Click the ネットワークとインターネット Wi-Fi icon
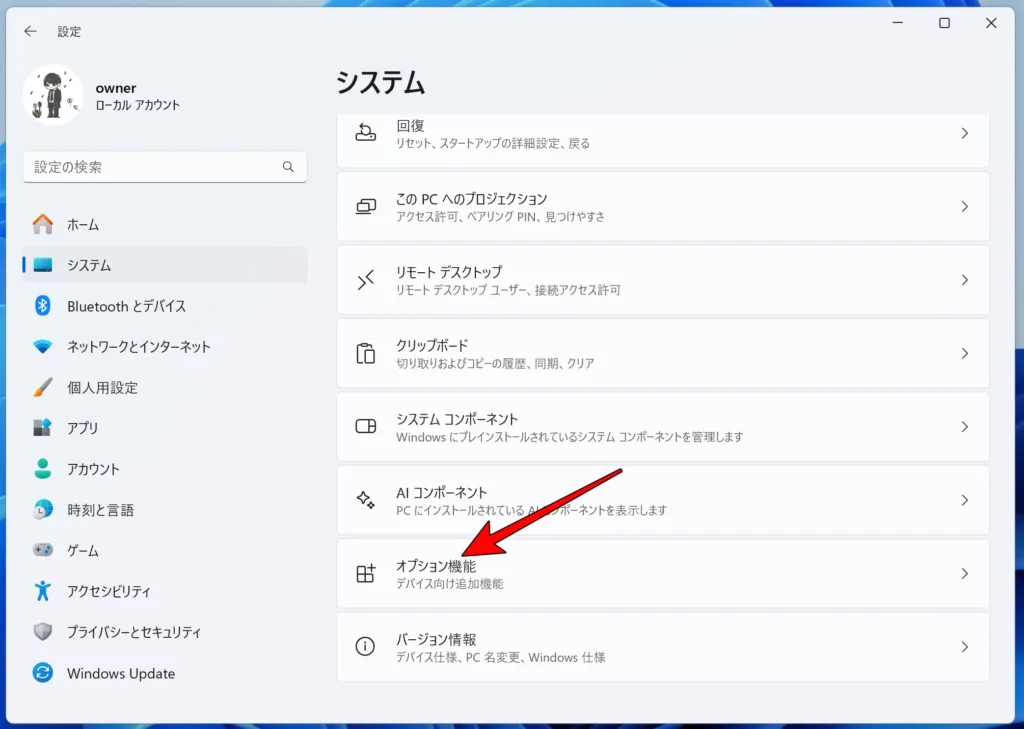This screenshot has width=1024, height=729. [42, 347]
